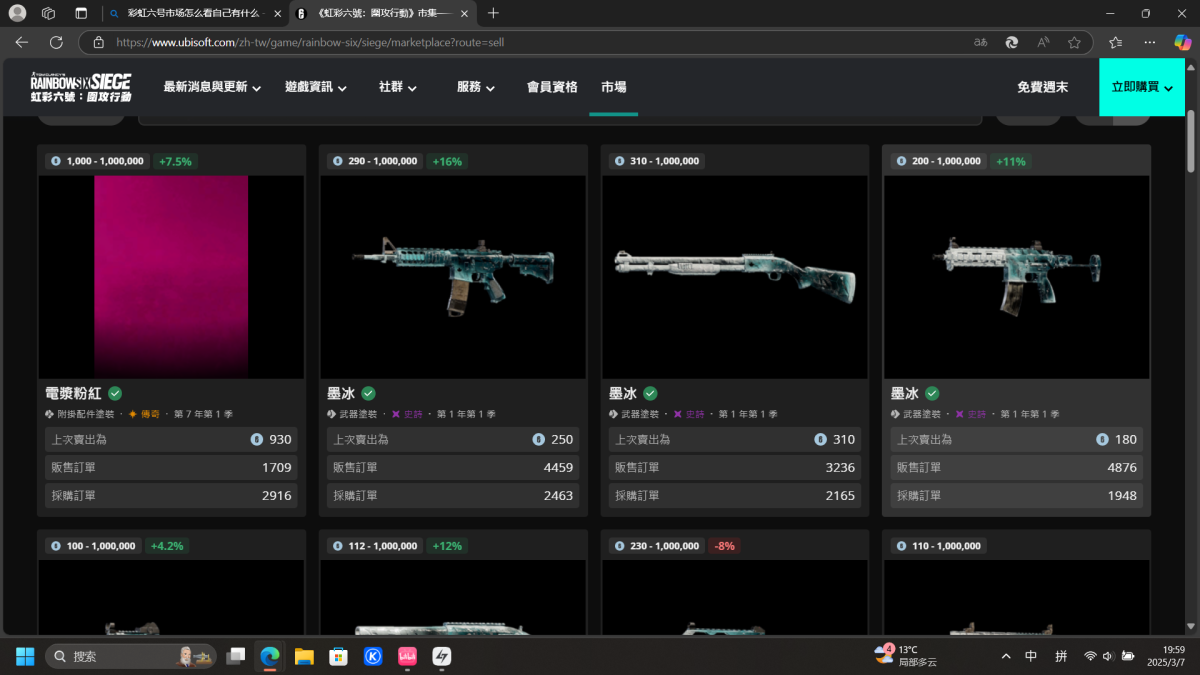Open Microsoft Edge from the taskbar
Image resolution: width=1200 pixels, height=675 pixels.
tap(270, 656)
